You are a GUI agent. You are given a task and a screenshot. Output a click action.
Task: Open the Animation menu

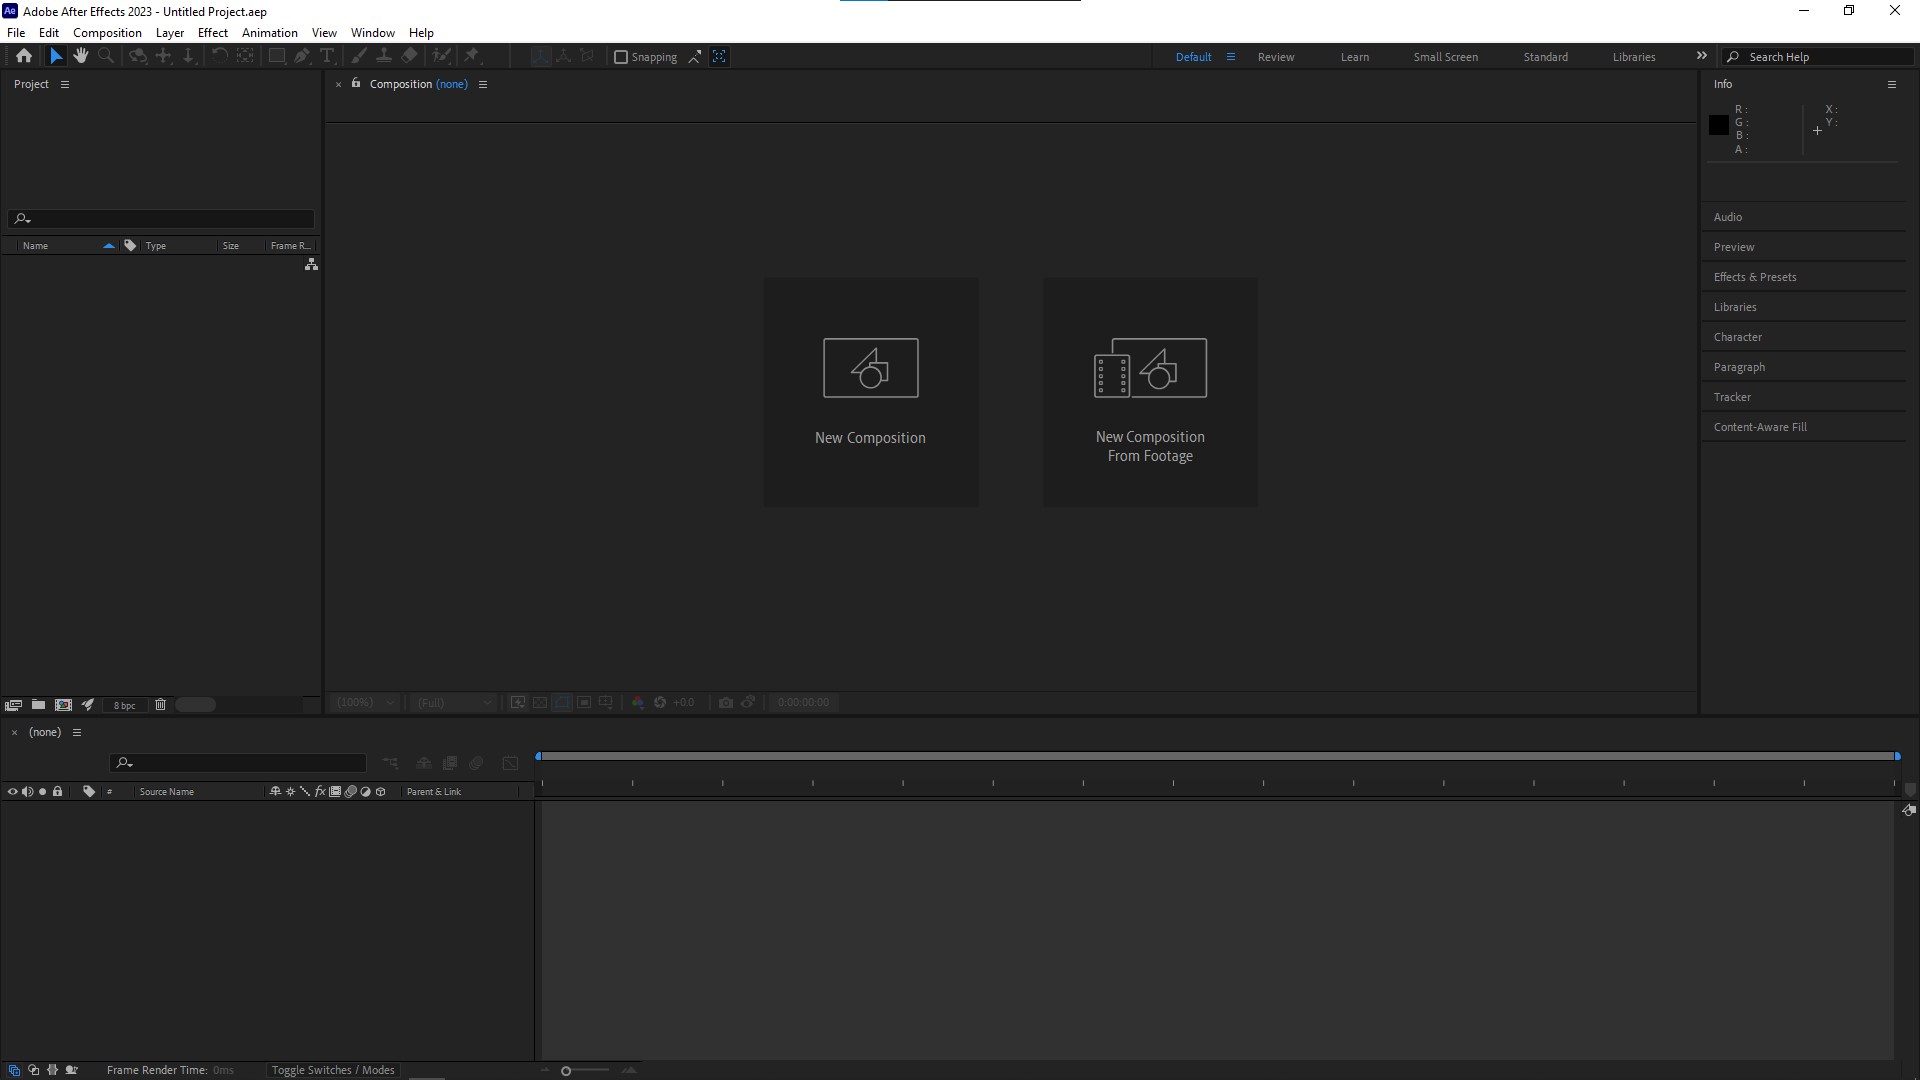269,33
